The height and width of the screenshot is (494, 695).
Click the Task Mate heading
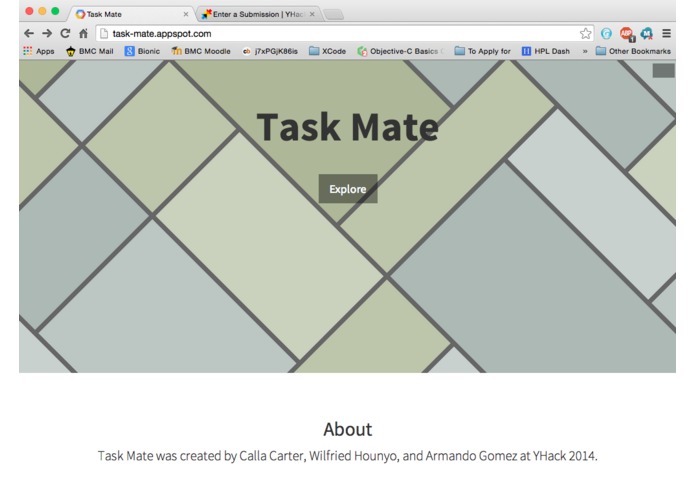[x=348, y=127]
